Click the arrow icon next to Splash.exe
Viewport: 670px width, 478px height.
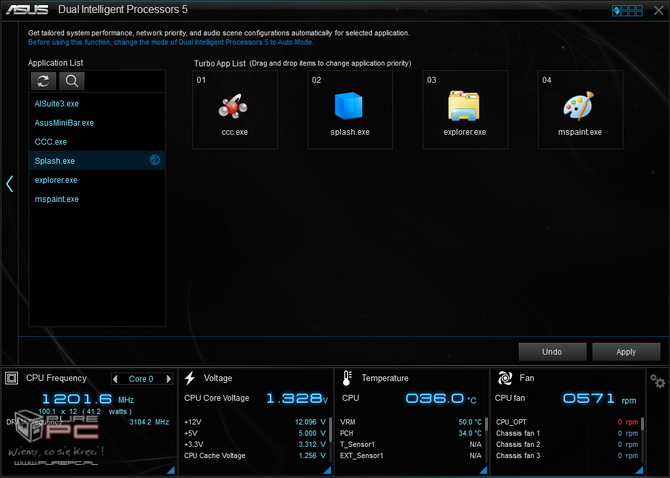(x=155, y=160)
